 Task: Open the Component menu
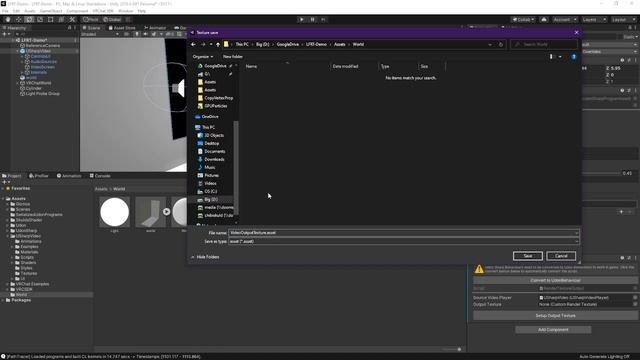tap(77, 11)
